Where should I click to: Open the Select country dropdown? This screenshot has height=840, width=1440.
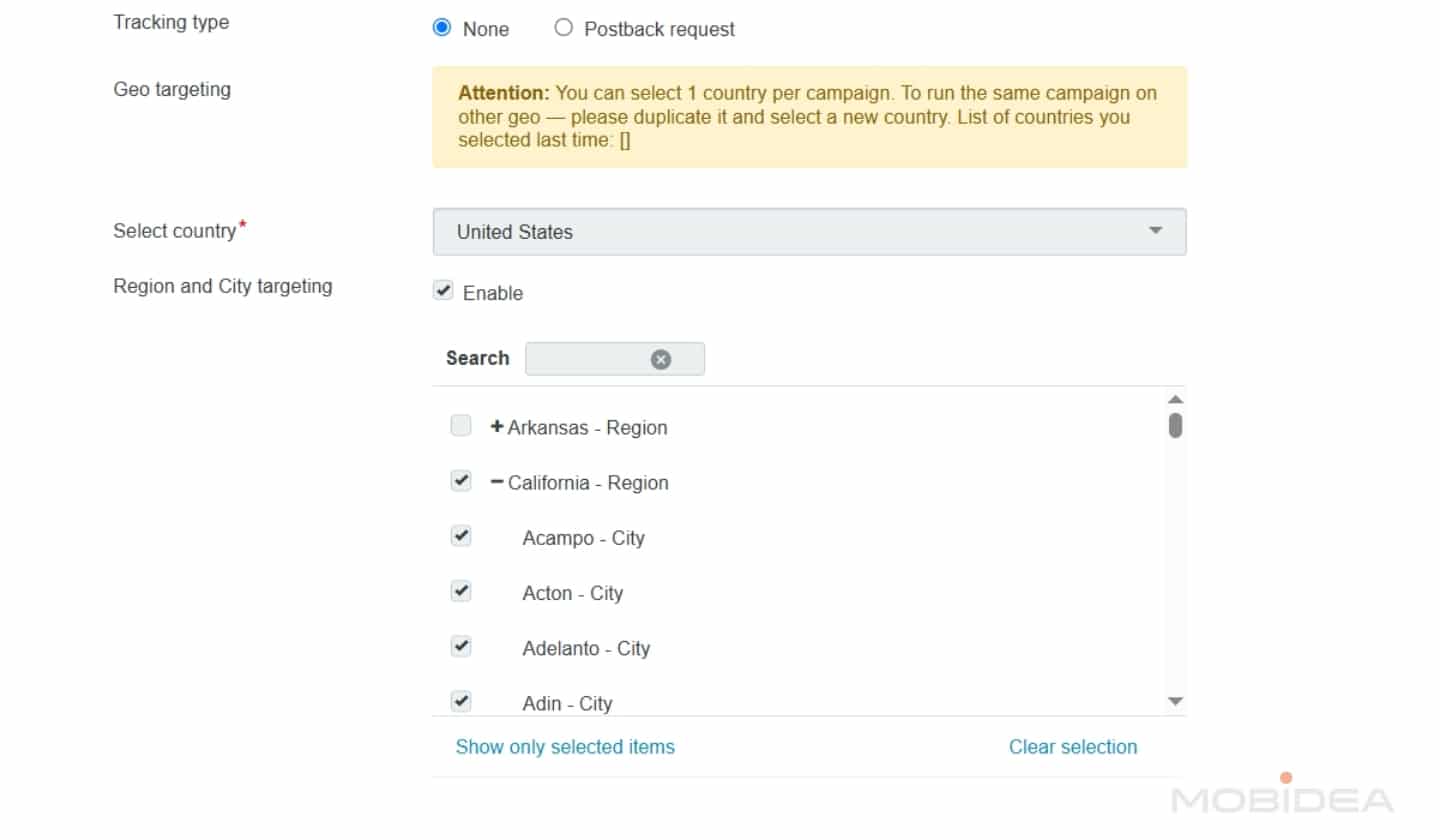coord(808,232)
